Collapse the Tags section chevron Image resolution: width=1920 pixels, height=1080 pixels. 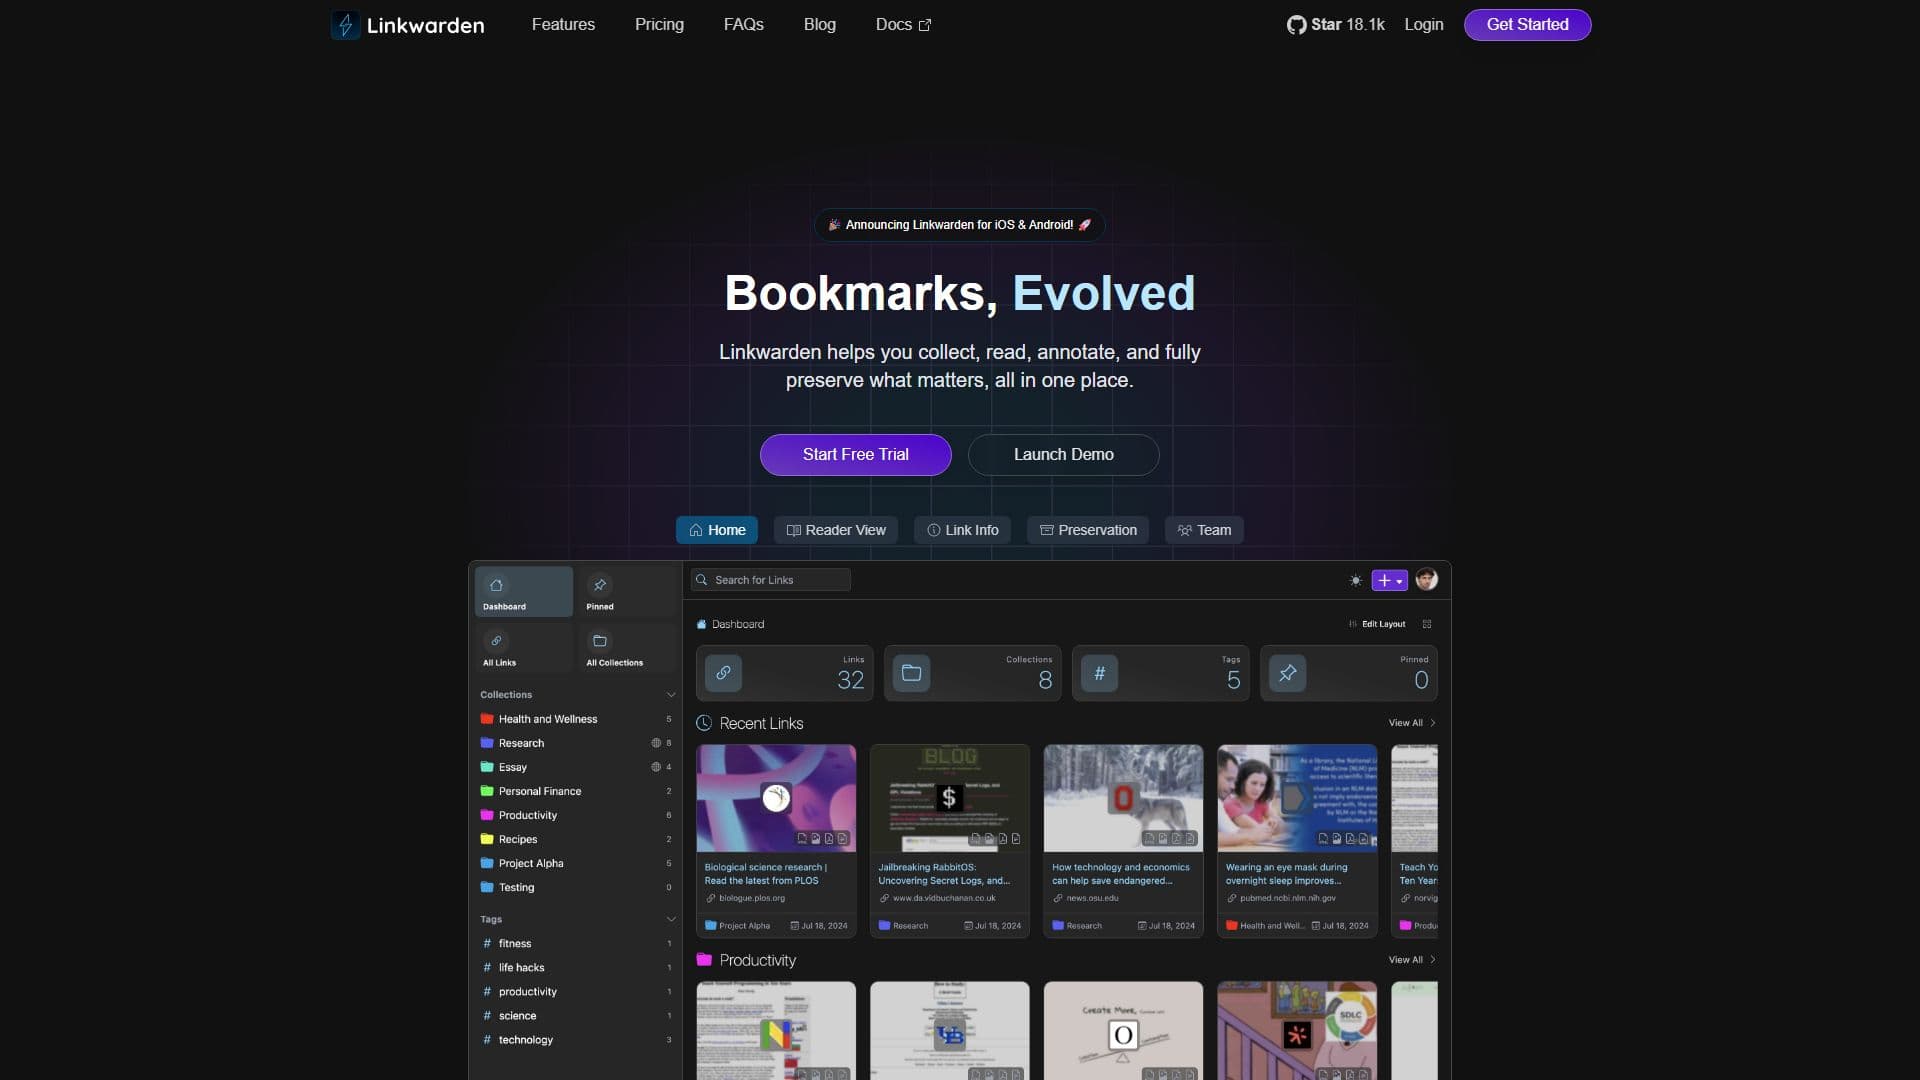click(671, 919)
